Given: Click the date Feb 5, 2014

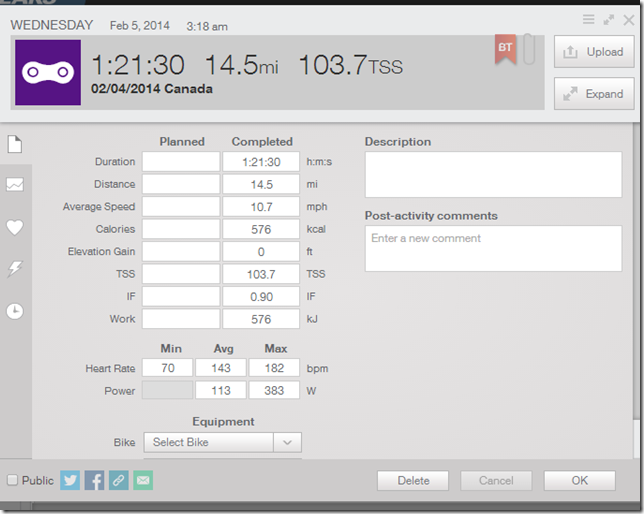Looking at the screenshot, I should 140,26.
